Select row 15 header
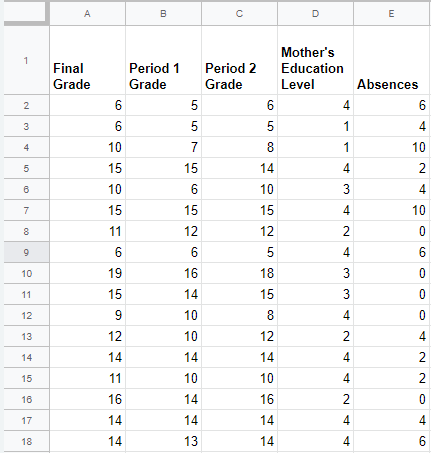The height and width of the screenshot is (453, 431). [x=26, y=378]
